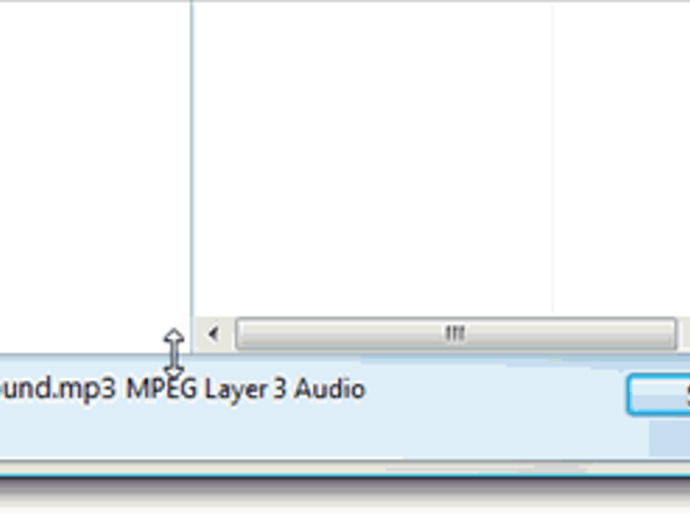Click the file list area right of the column line
This screenshot has height=518, width=690.
(622, 158)
